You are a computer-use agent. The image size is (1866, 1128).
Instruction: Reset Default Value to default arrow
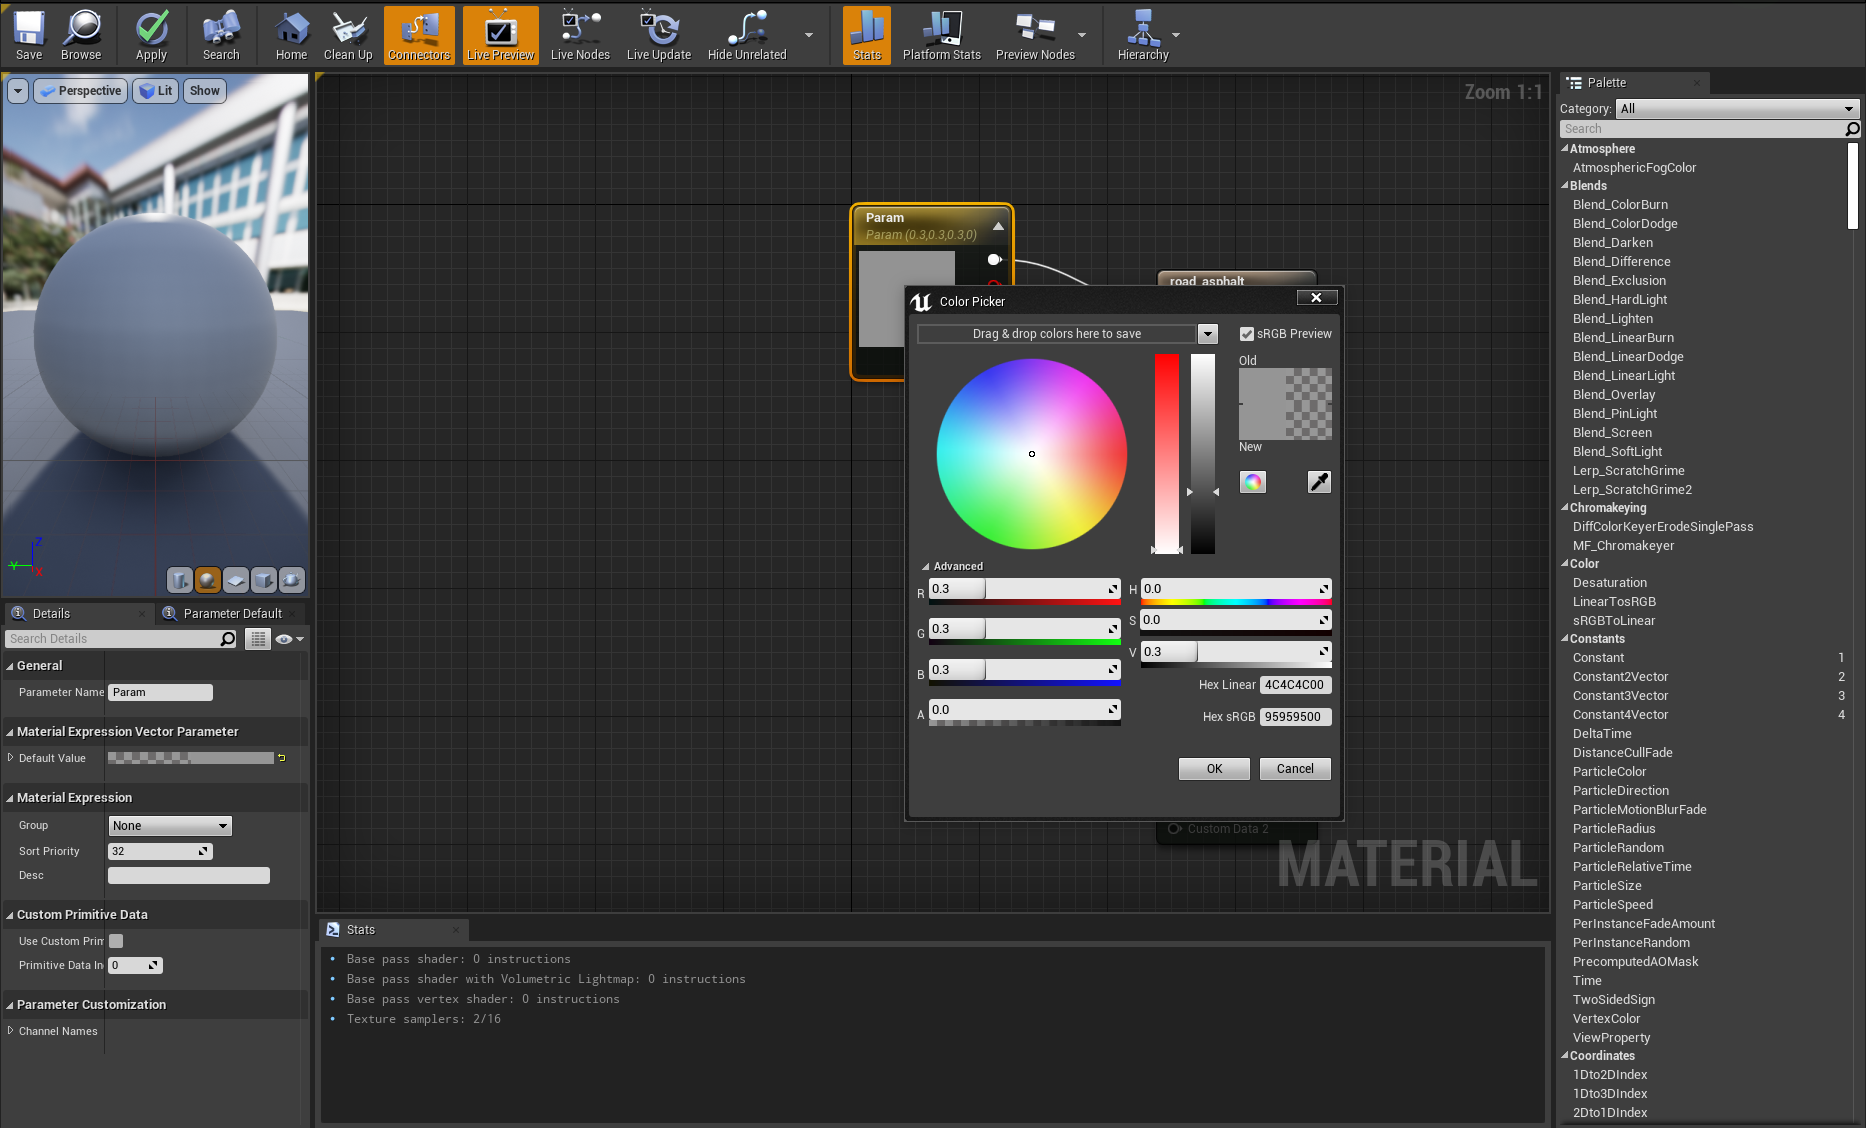tap(282, 758)
